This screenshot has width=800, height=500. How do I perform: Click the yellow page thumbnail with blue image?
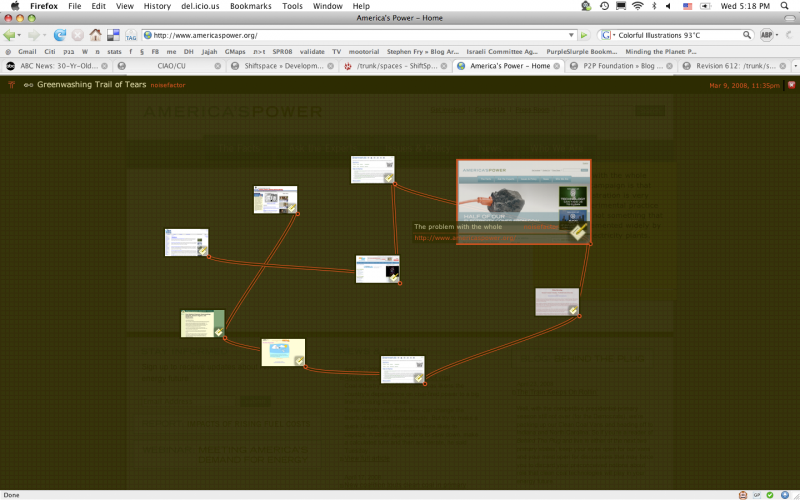[283, 352]
